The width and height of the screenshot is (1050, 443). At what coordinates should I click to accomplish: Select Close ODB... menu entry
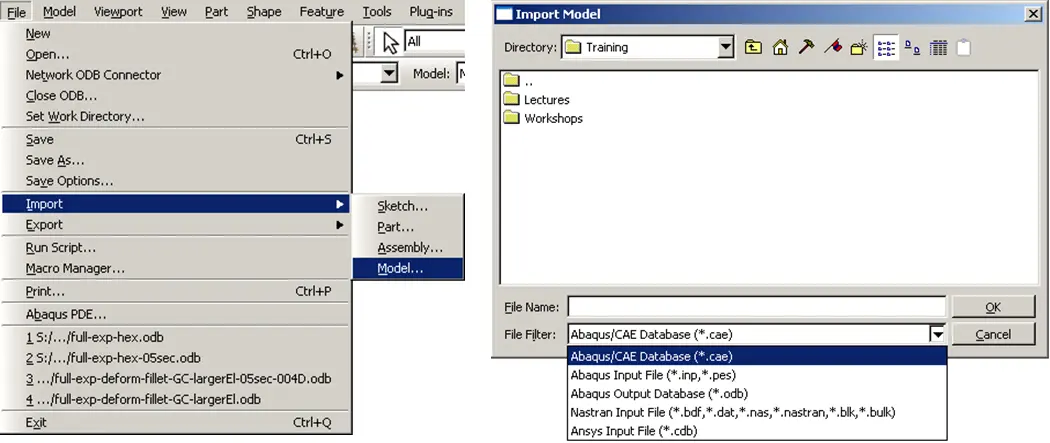coord(175,96)
